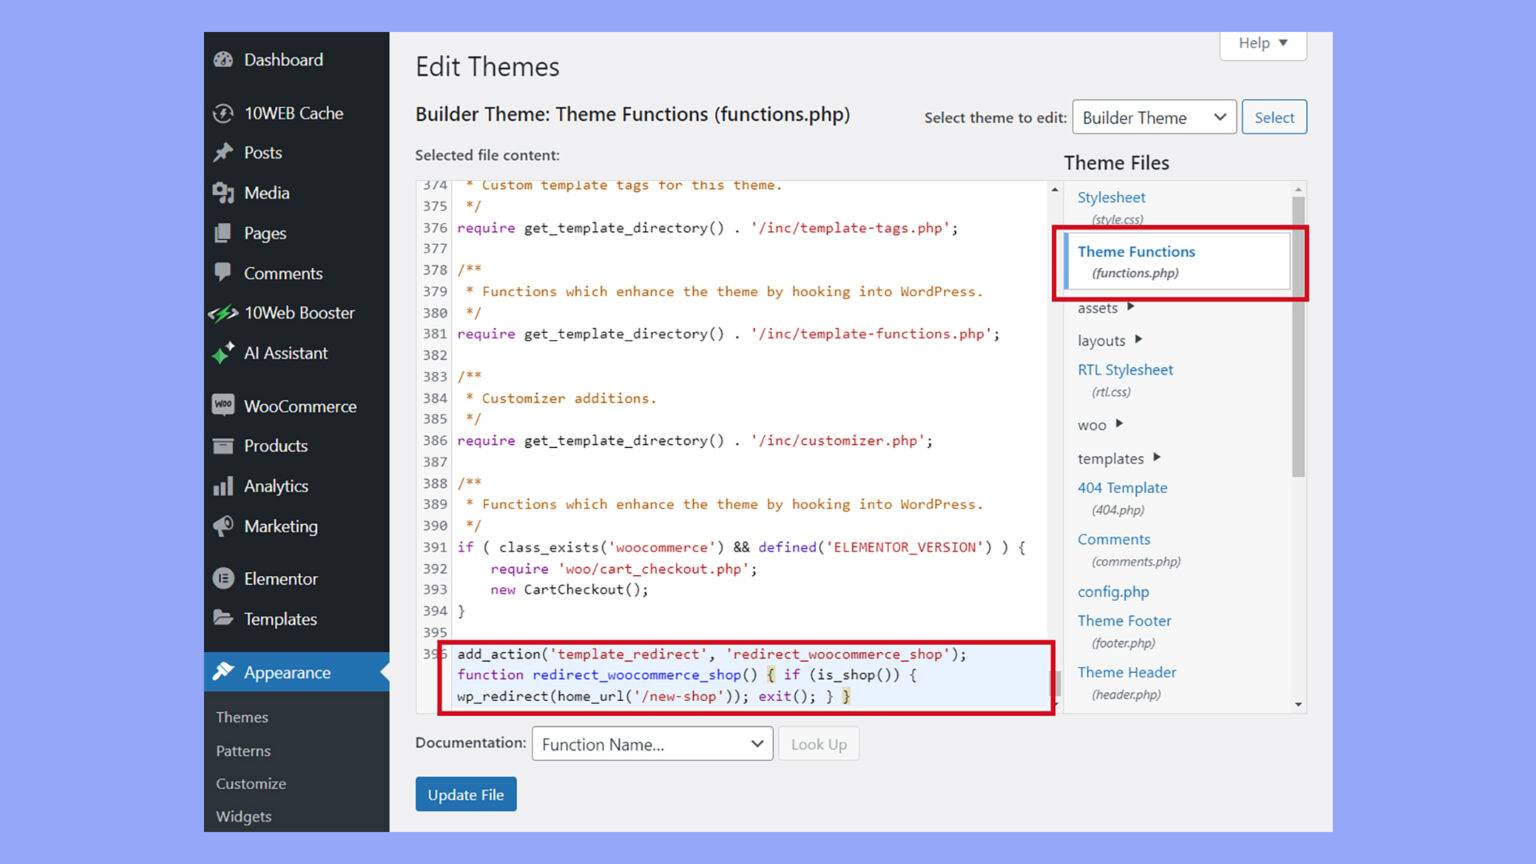The height and width of the screenshot is (864, 1536).
Task: Click the Posts pushpin icon
Action: 222,152
